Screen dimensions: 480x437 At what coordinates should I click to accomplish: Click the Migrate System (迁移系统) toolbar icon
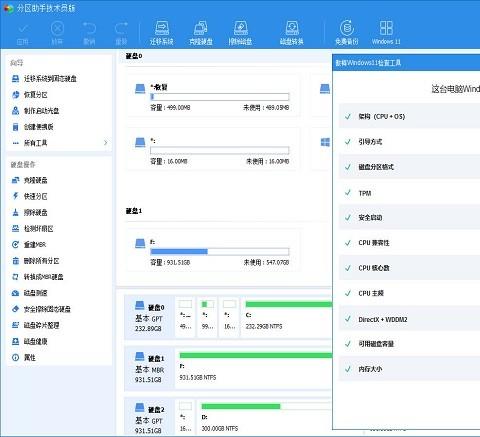162,33
